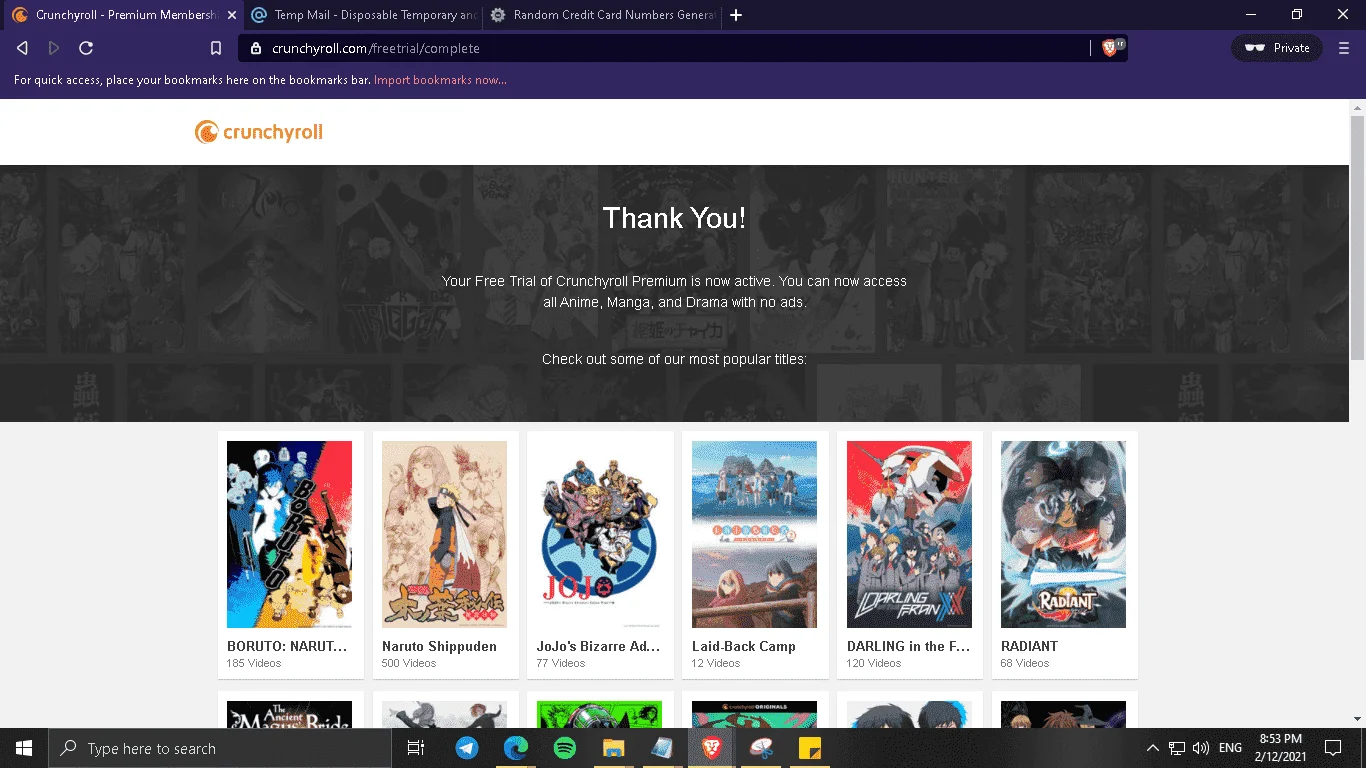Go back with the browser back arrow
This screenshot has height=768, width=1366.
(22, 48)
